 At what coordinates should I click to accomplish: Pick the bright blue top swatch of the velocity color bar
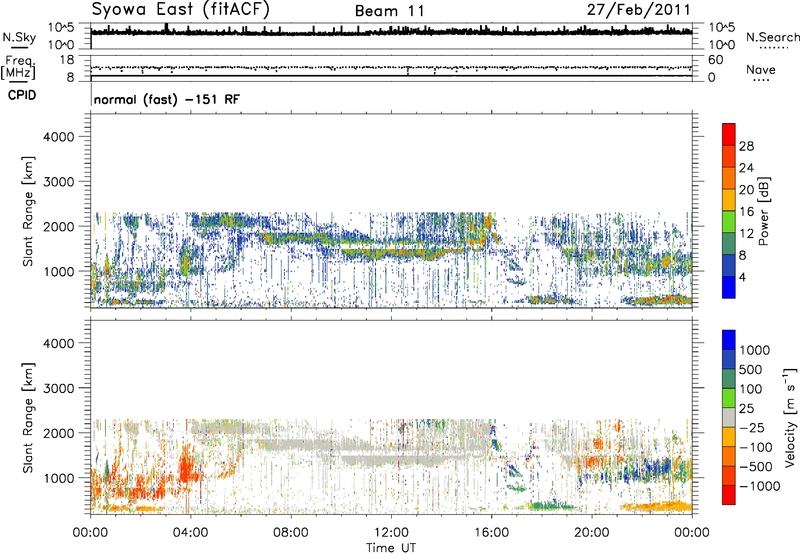(x=729, y=340)
